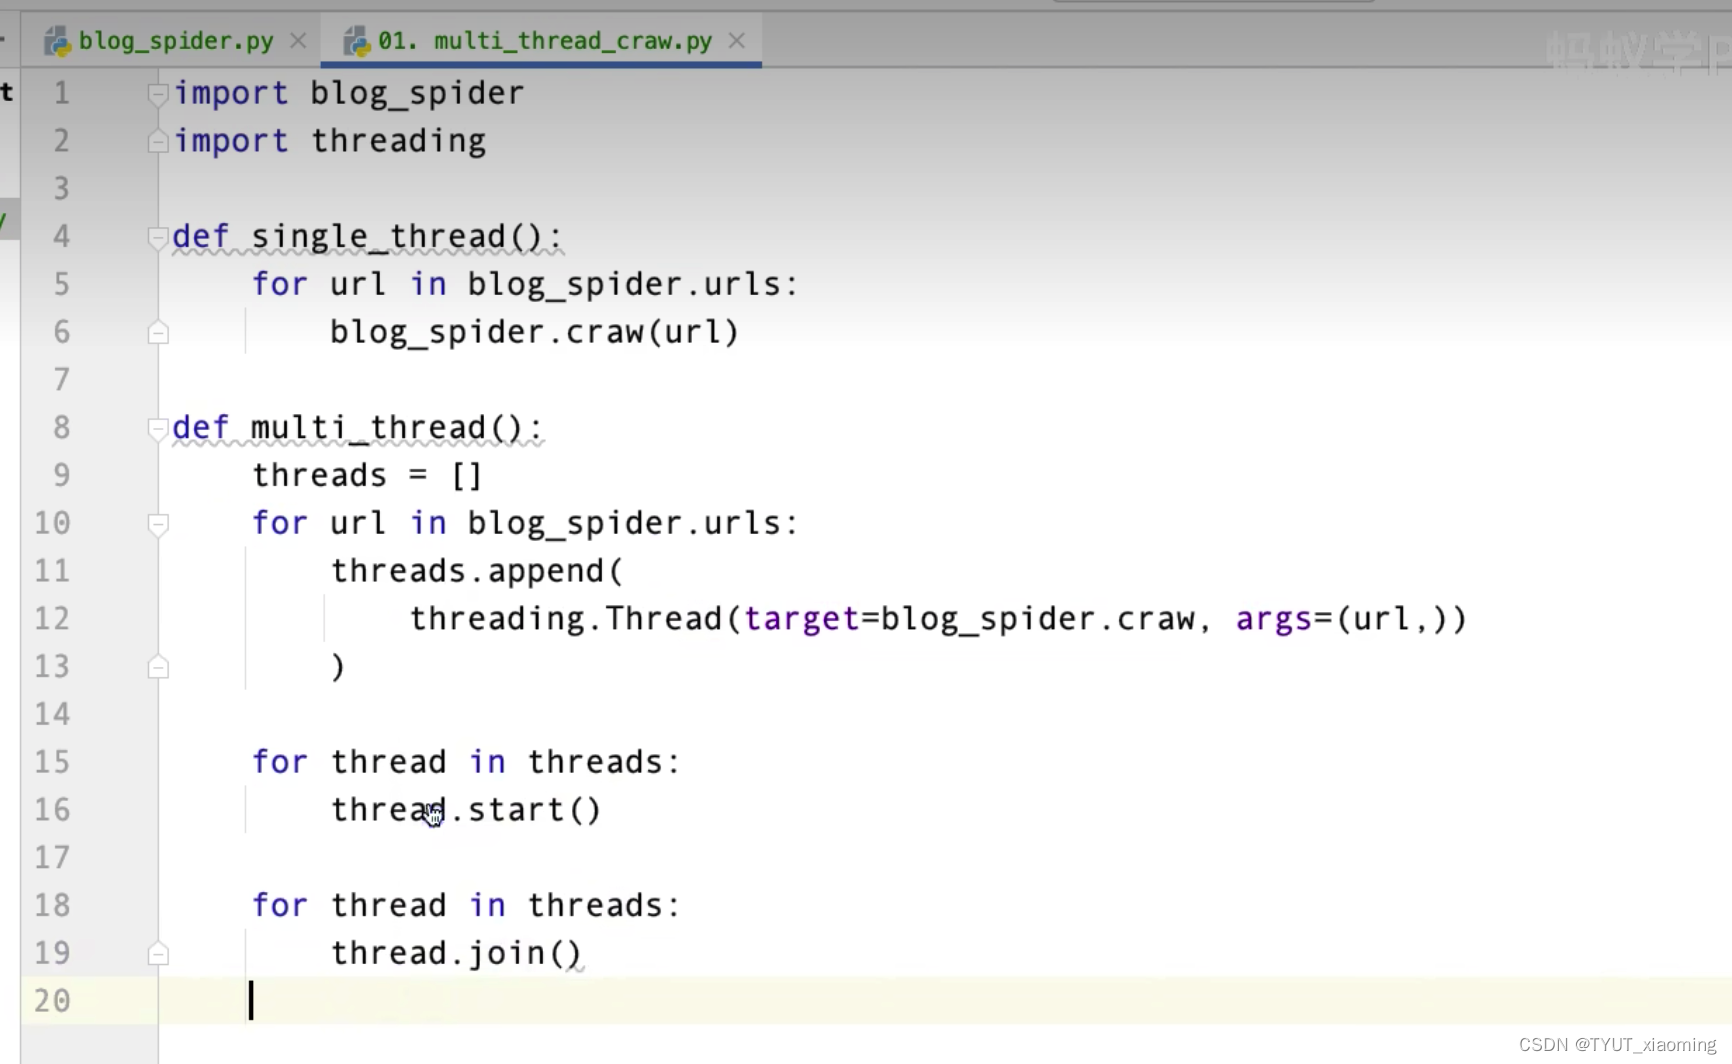
Task: Click the fold end marker on line 6
Action: [x=158, y=332]
